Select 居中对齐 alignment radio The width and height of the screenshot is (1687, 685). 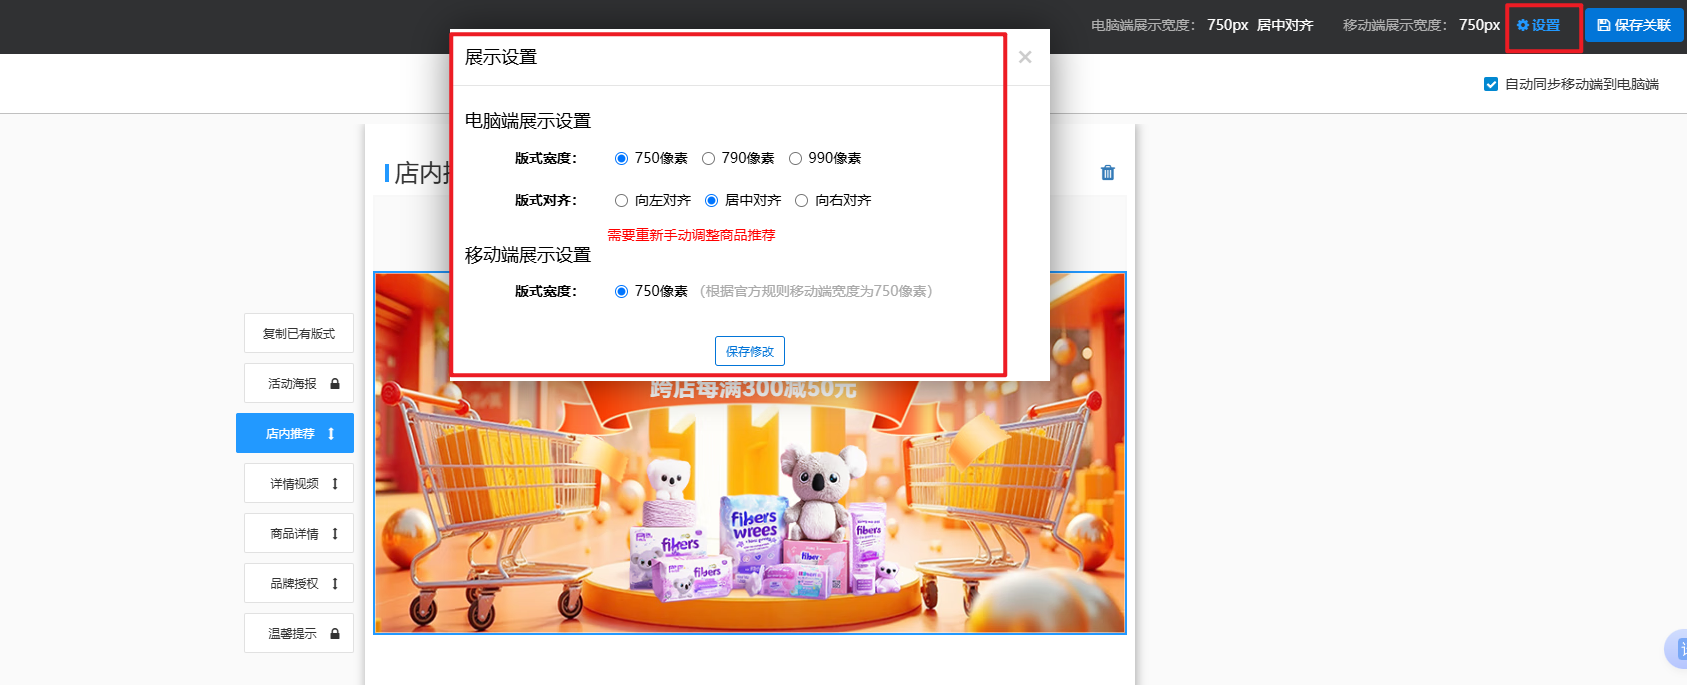click(711, 200)
